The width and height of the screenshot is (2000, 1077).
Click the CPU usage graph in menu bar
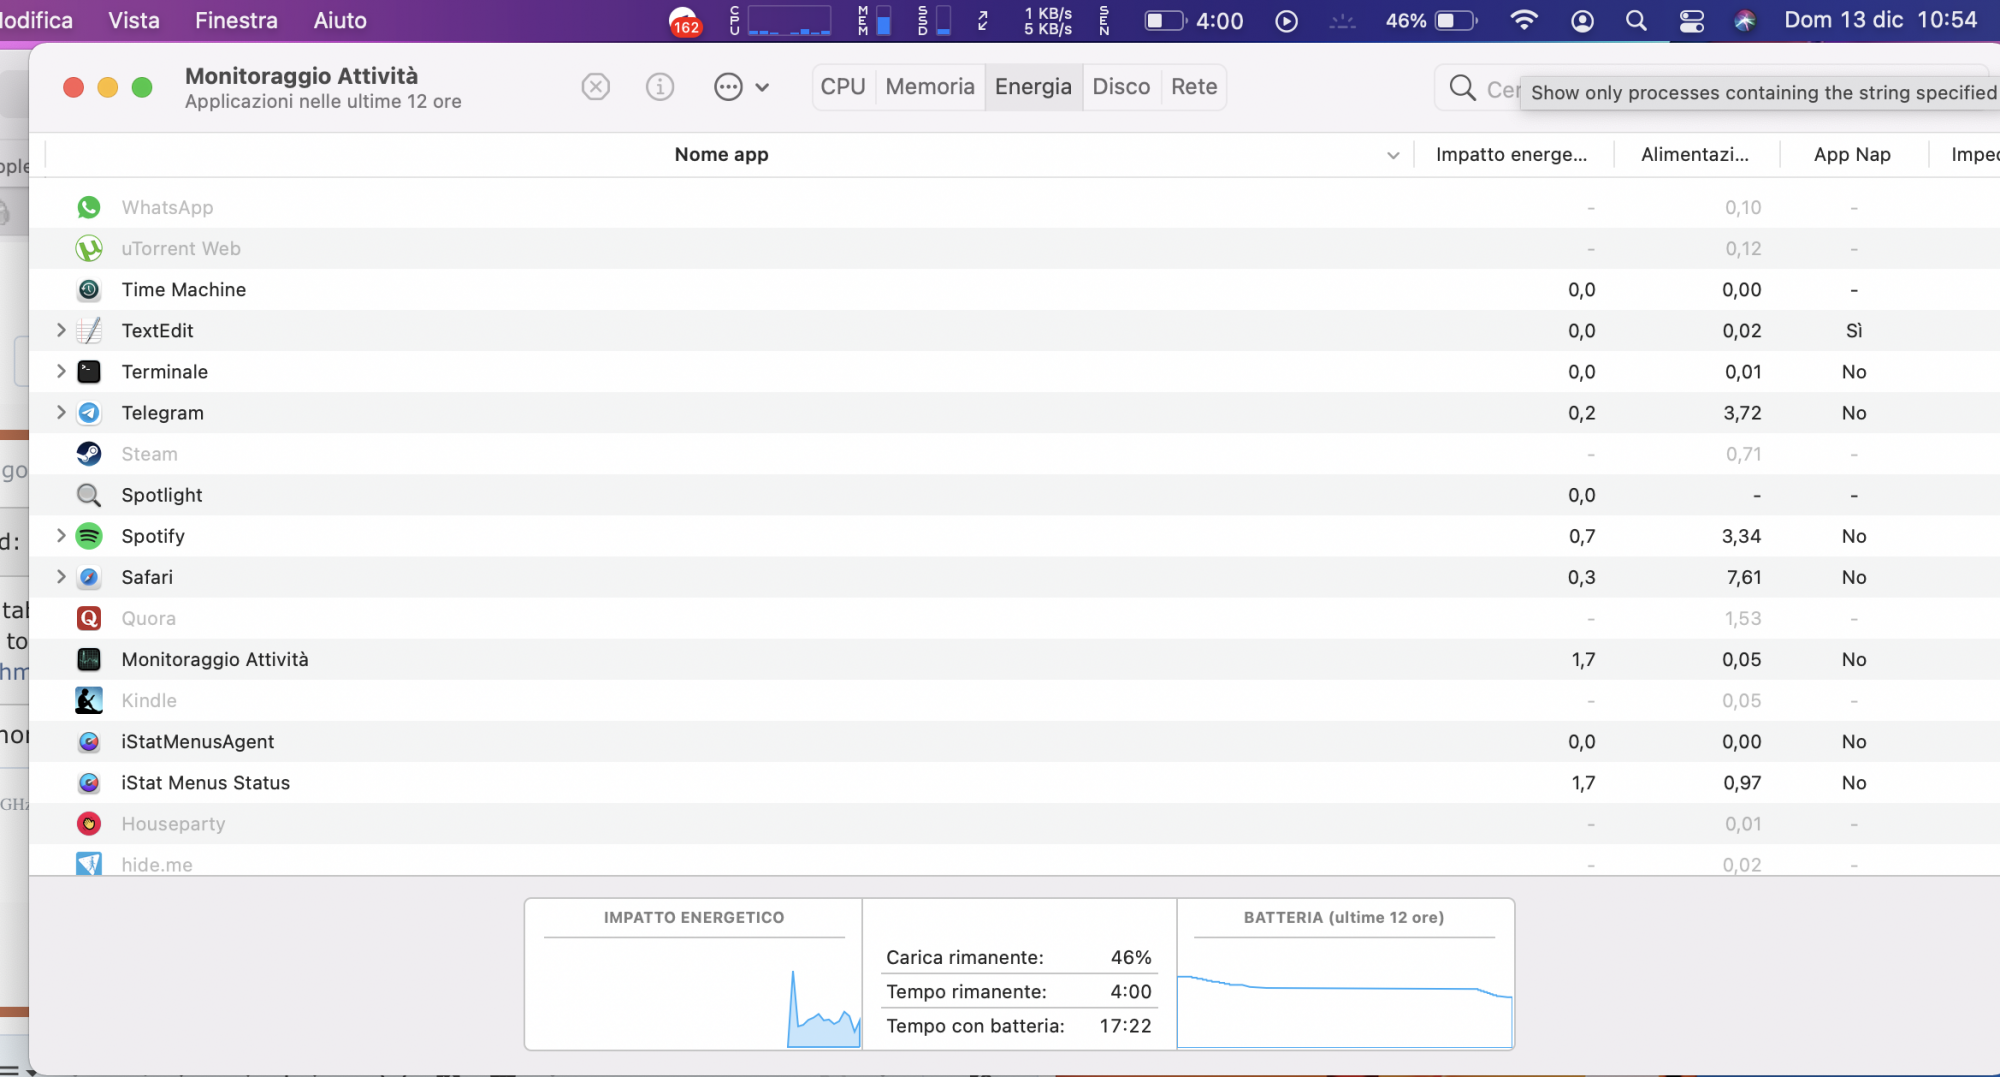(x=789, y=20)
